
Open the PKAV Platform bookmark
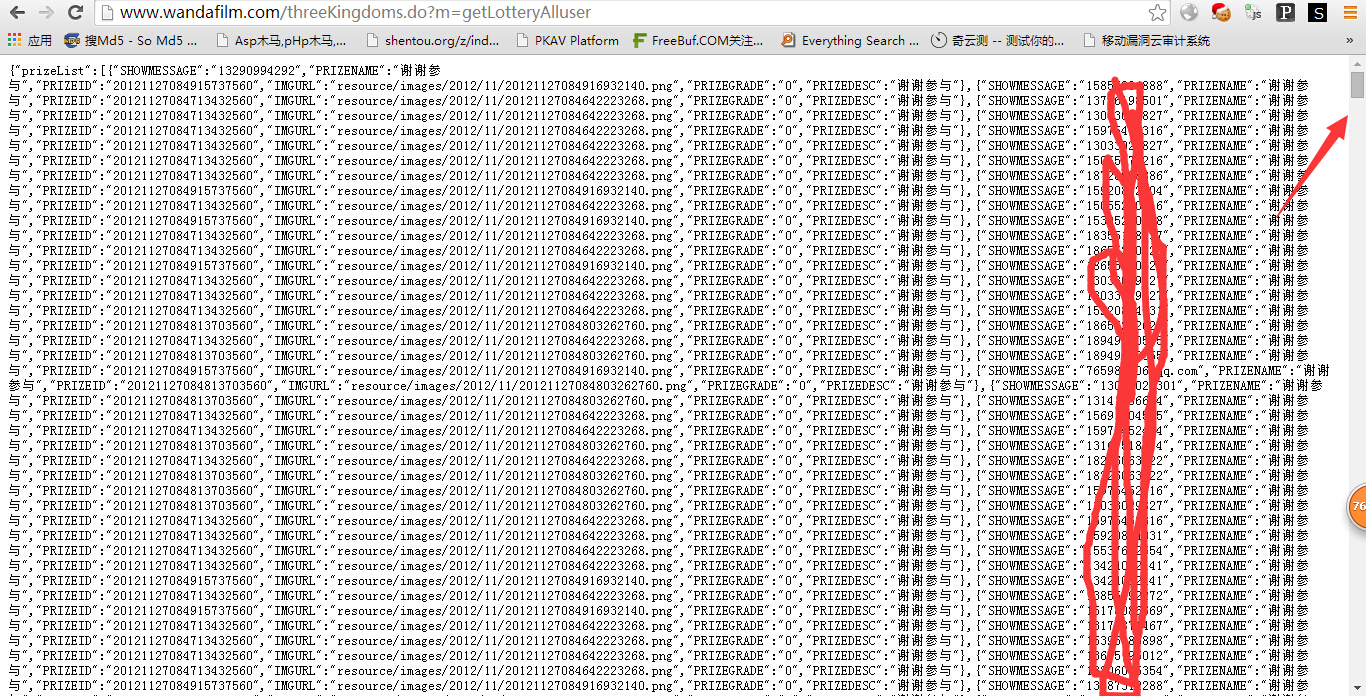click(568, 41)
